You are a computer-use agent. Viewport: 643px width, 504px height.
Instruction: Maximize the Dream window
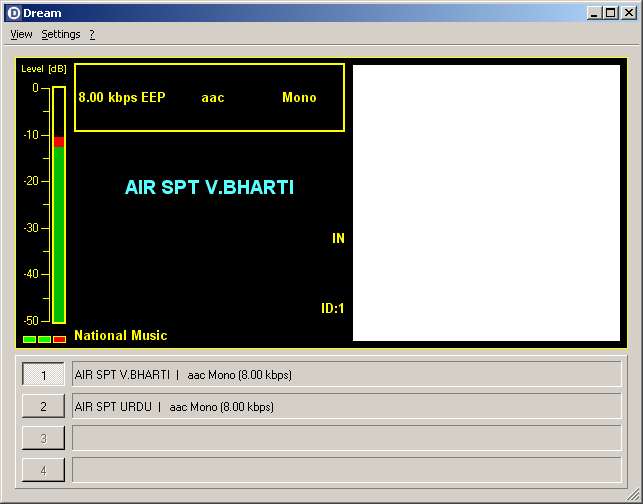point(611,13)
